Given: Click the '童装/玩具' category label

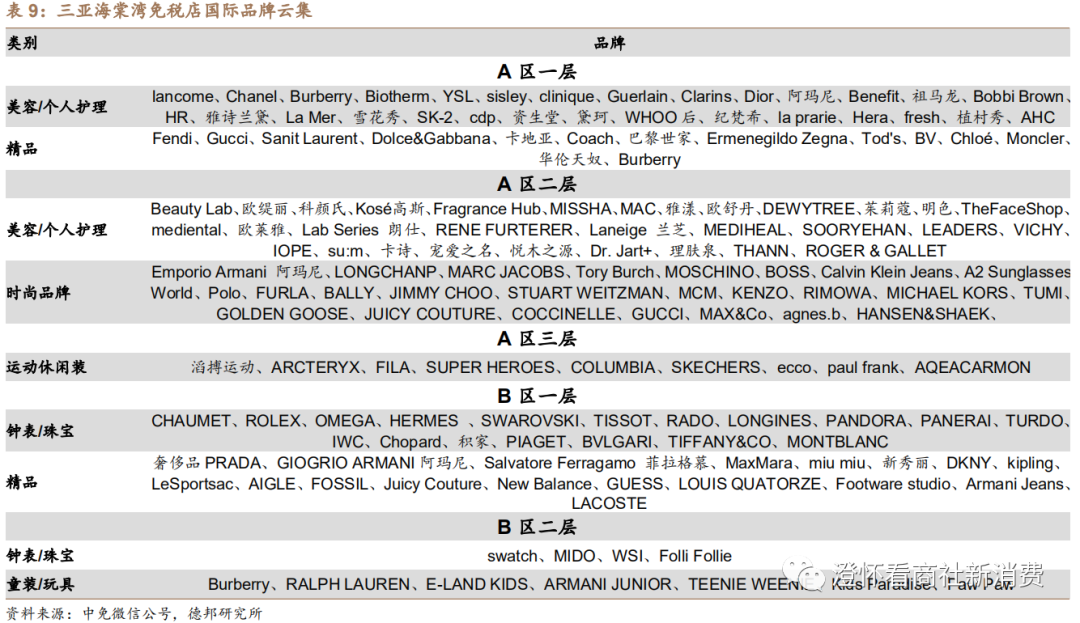Looking at the screenshot, I should coord(40,584).
